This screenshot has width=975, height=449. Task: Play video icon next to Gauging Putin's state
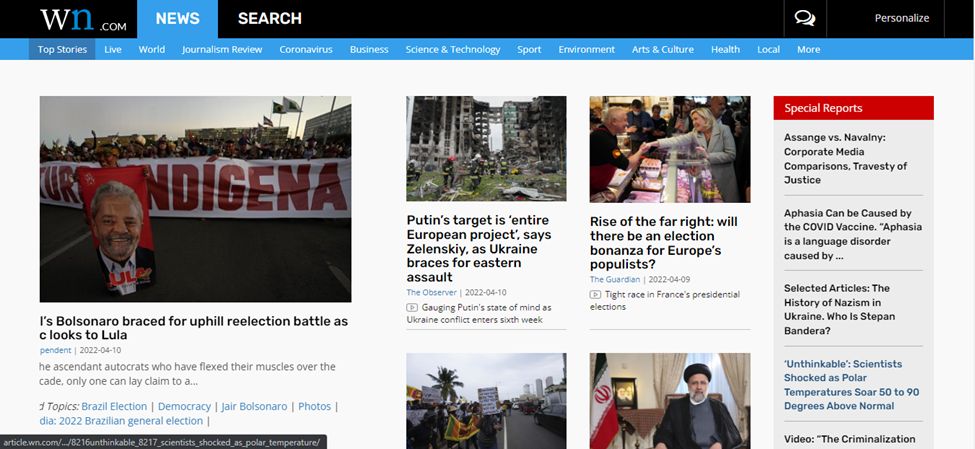click(x=412, y=307)
